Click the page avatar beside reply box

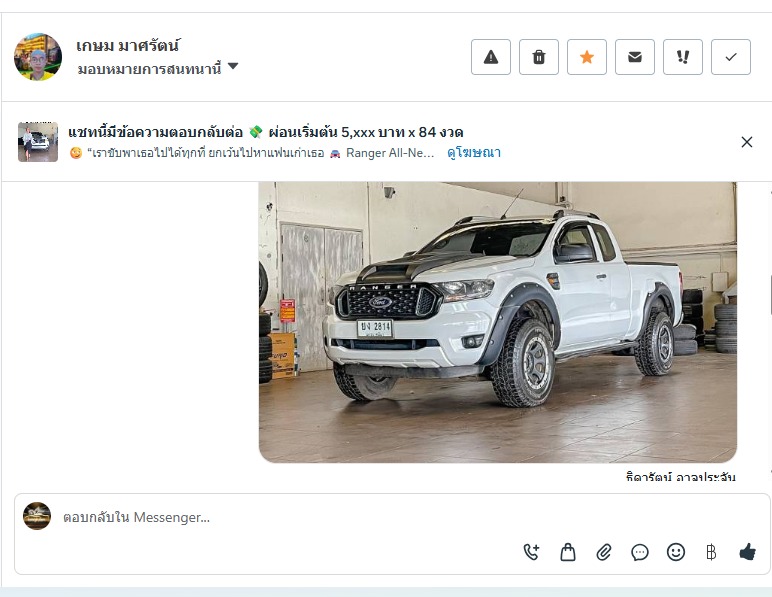tap(37, 516)
